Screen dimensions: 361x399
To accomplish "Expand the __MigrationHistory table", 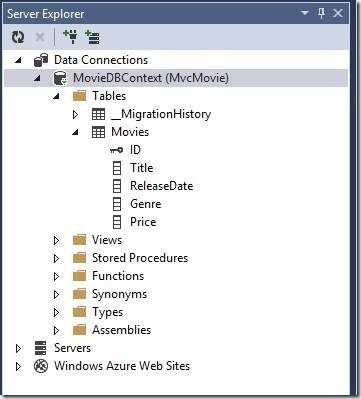I will (75, 114).
